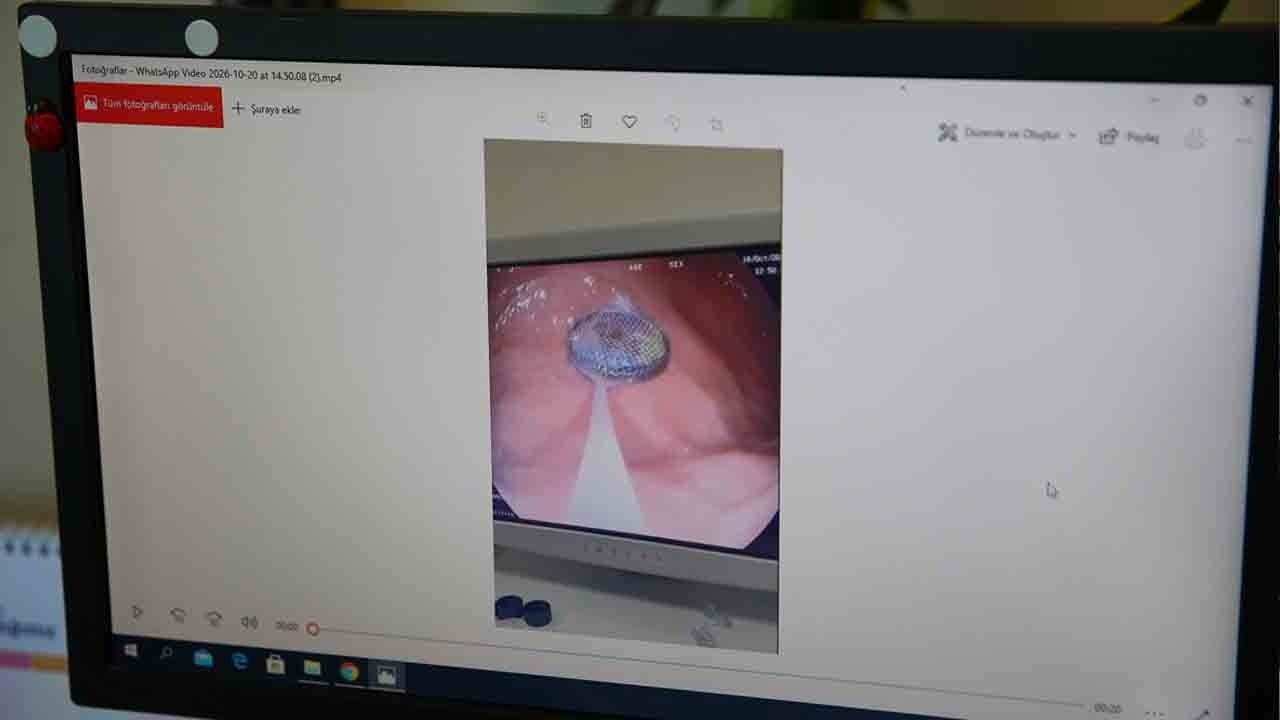Skip backward in the video
Viewport: 1280px width, 720px height.
pos(177,616)
